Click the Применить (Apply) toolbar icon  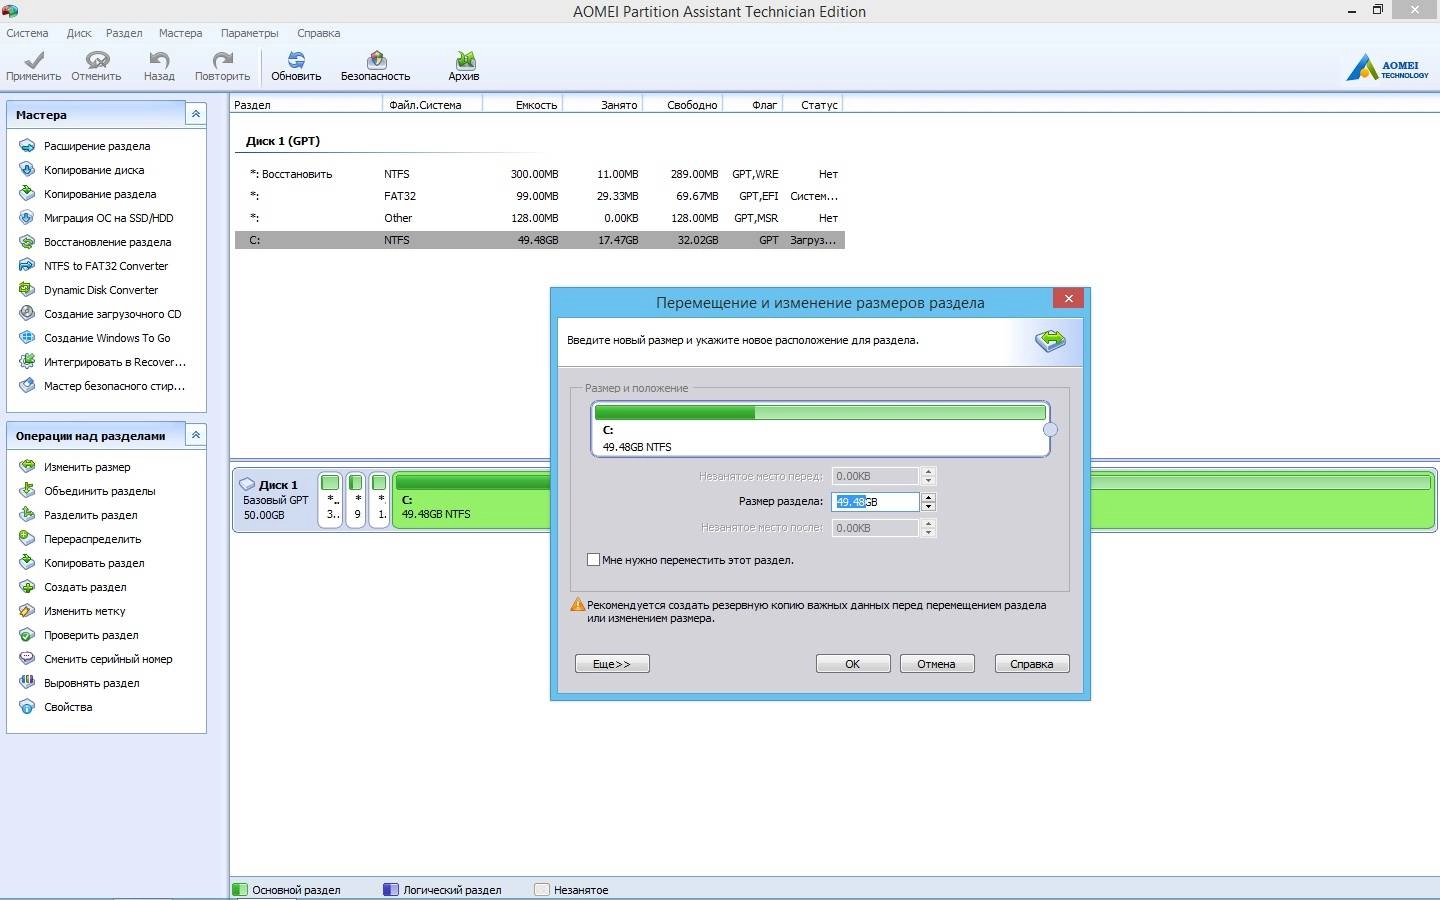(x=33, y=66)
